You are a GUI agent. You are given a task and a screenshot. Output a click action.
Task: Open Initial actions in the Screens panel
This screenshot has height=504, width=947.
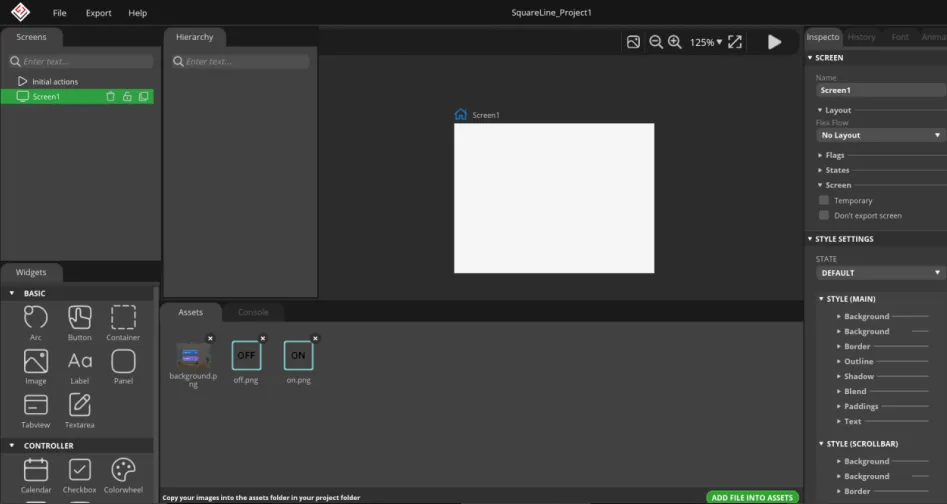(x=54, y=82)
